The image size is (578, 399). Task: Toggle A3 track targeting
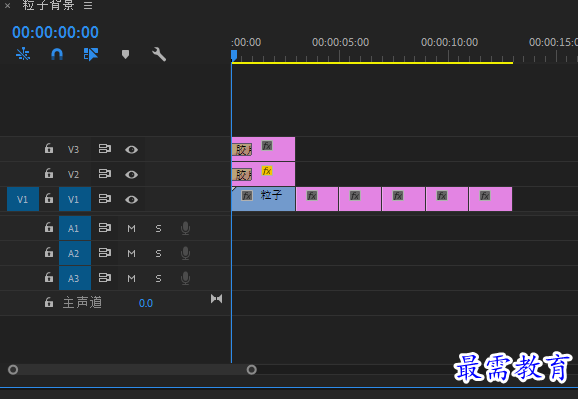point(75,278)
